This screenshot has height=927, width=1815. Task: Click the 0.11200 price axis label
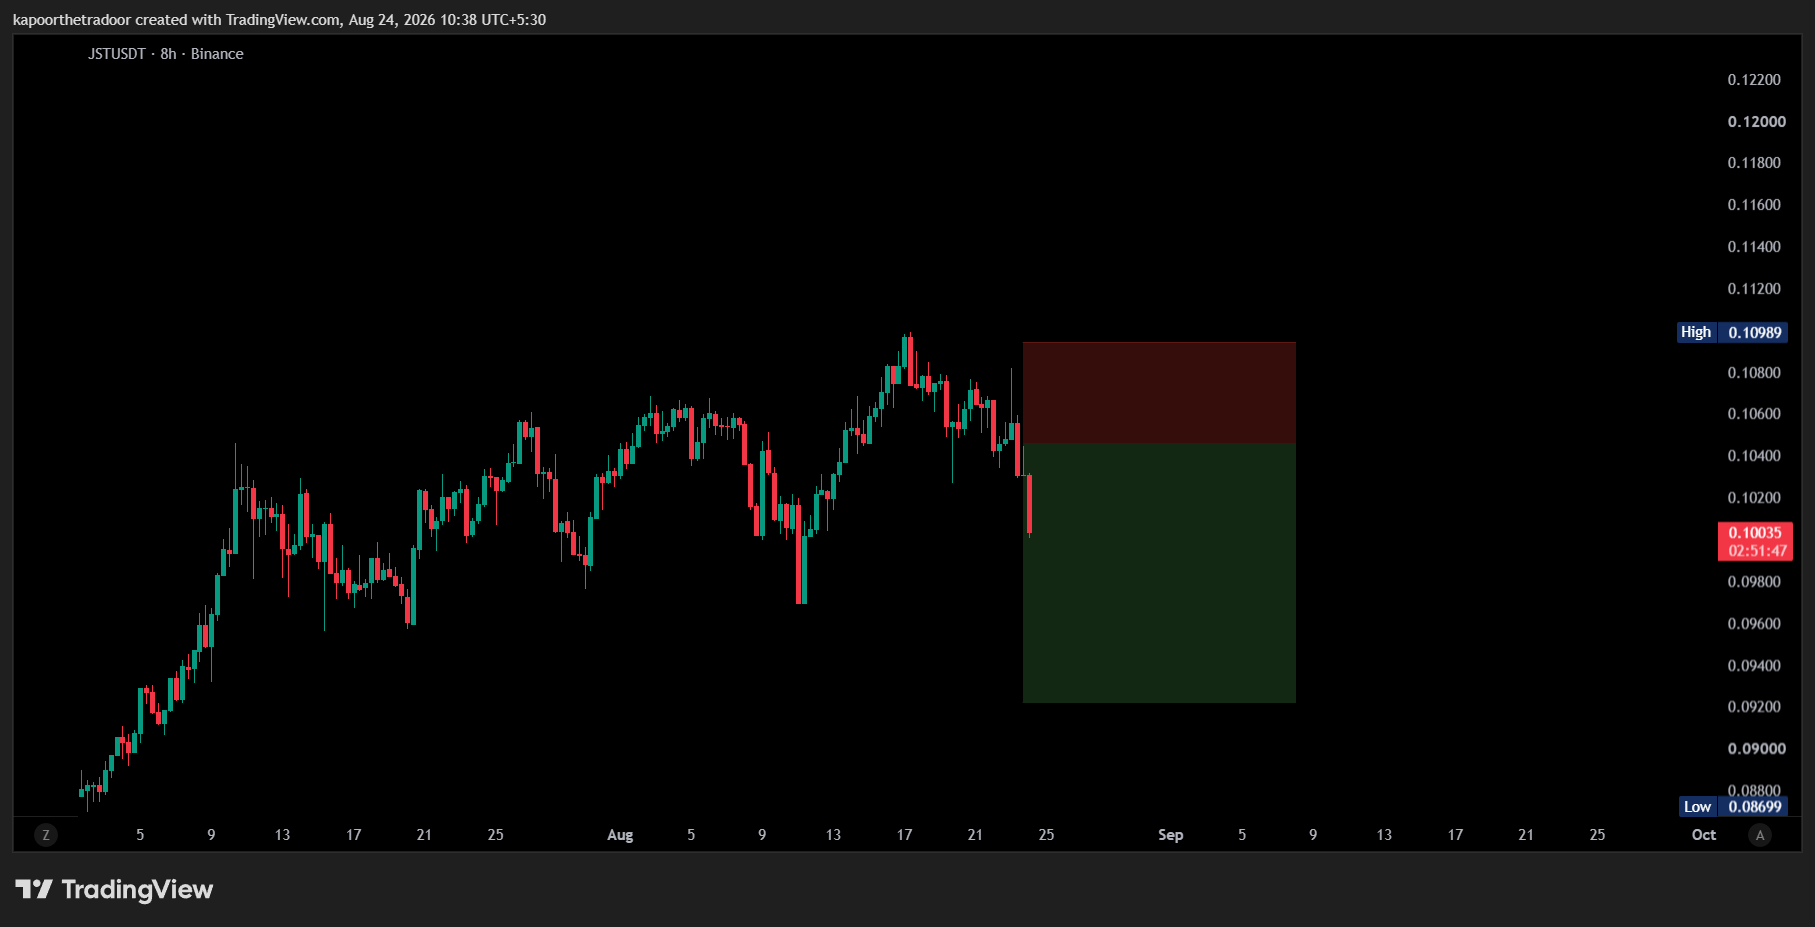(1754, 289)
